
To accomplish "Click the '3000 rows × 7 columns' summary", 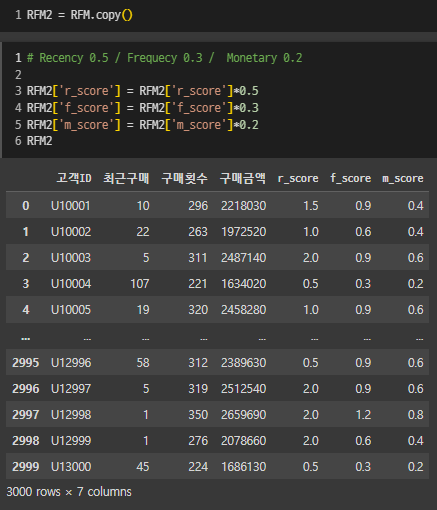I will [x=69, y=492].
